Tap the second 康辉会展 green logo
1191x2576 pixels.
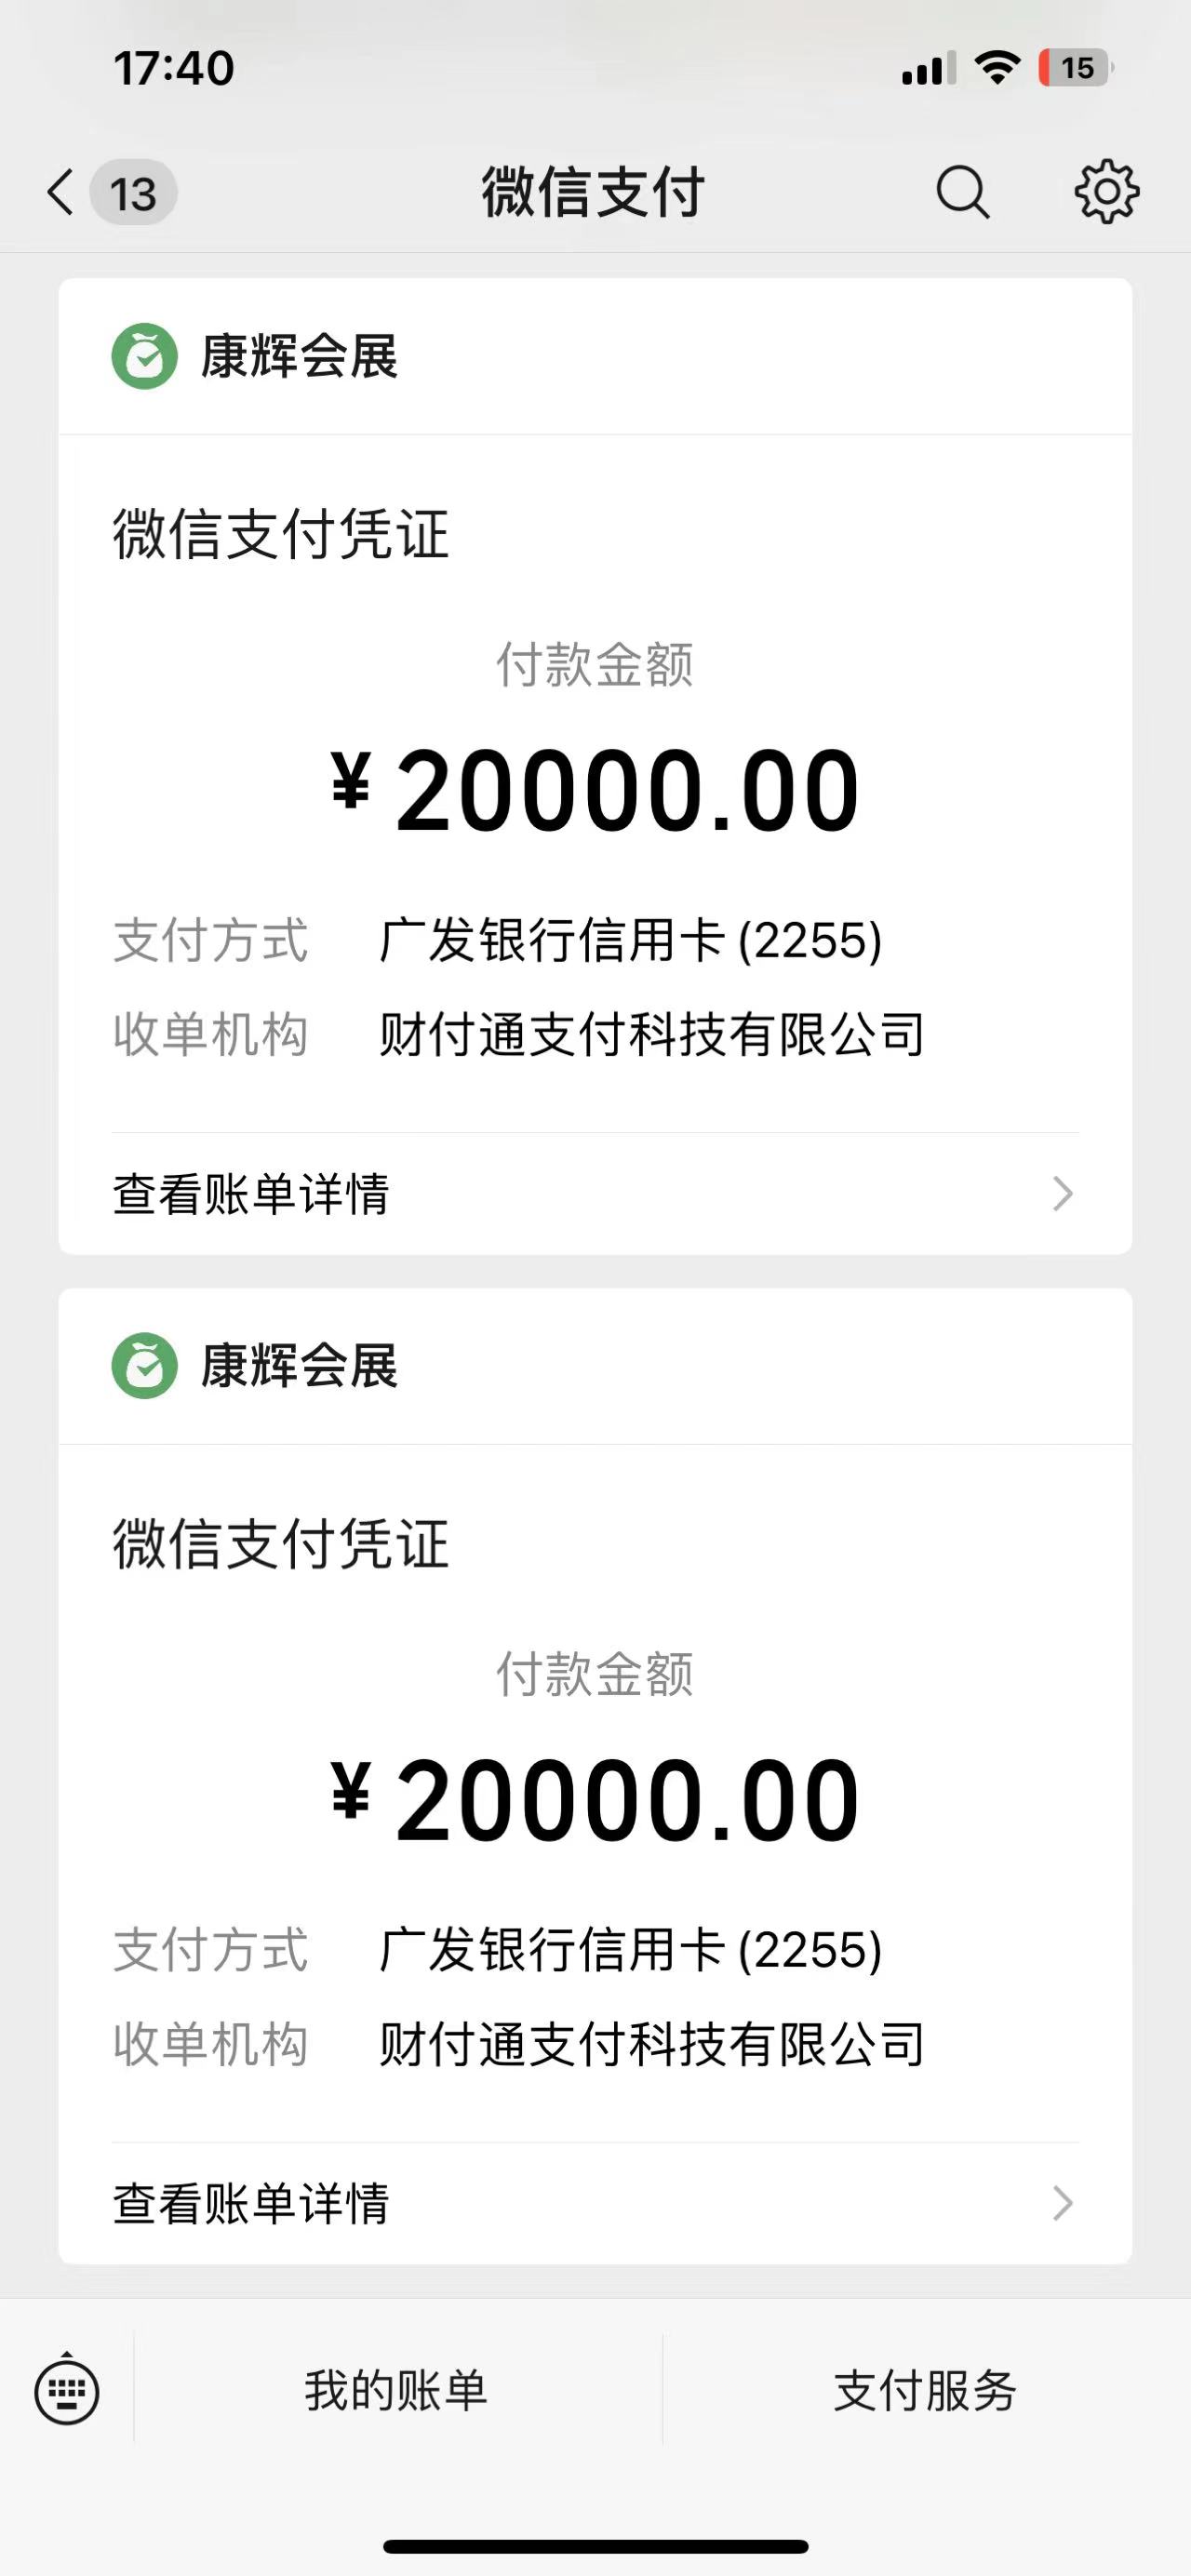[145, 1366]
